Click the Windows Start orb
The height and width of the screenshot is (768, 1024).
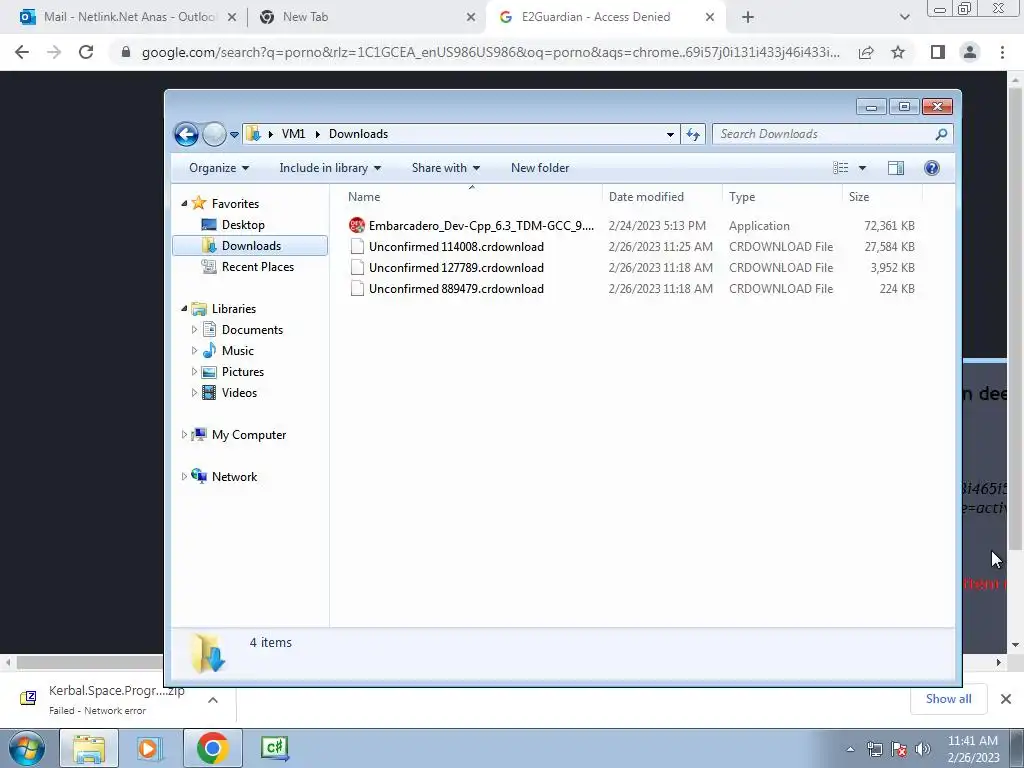click(27, 748)
